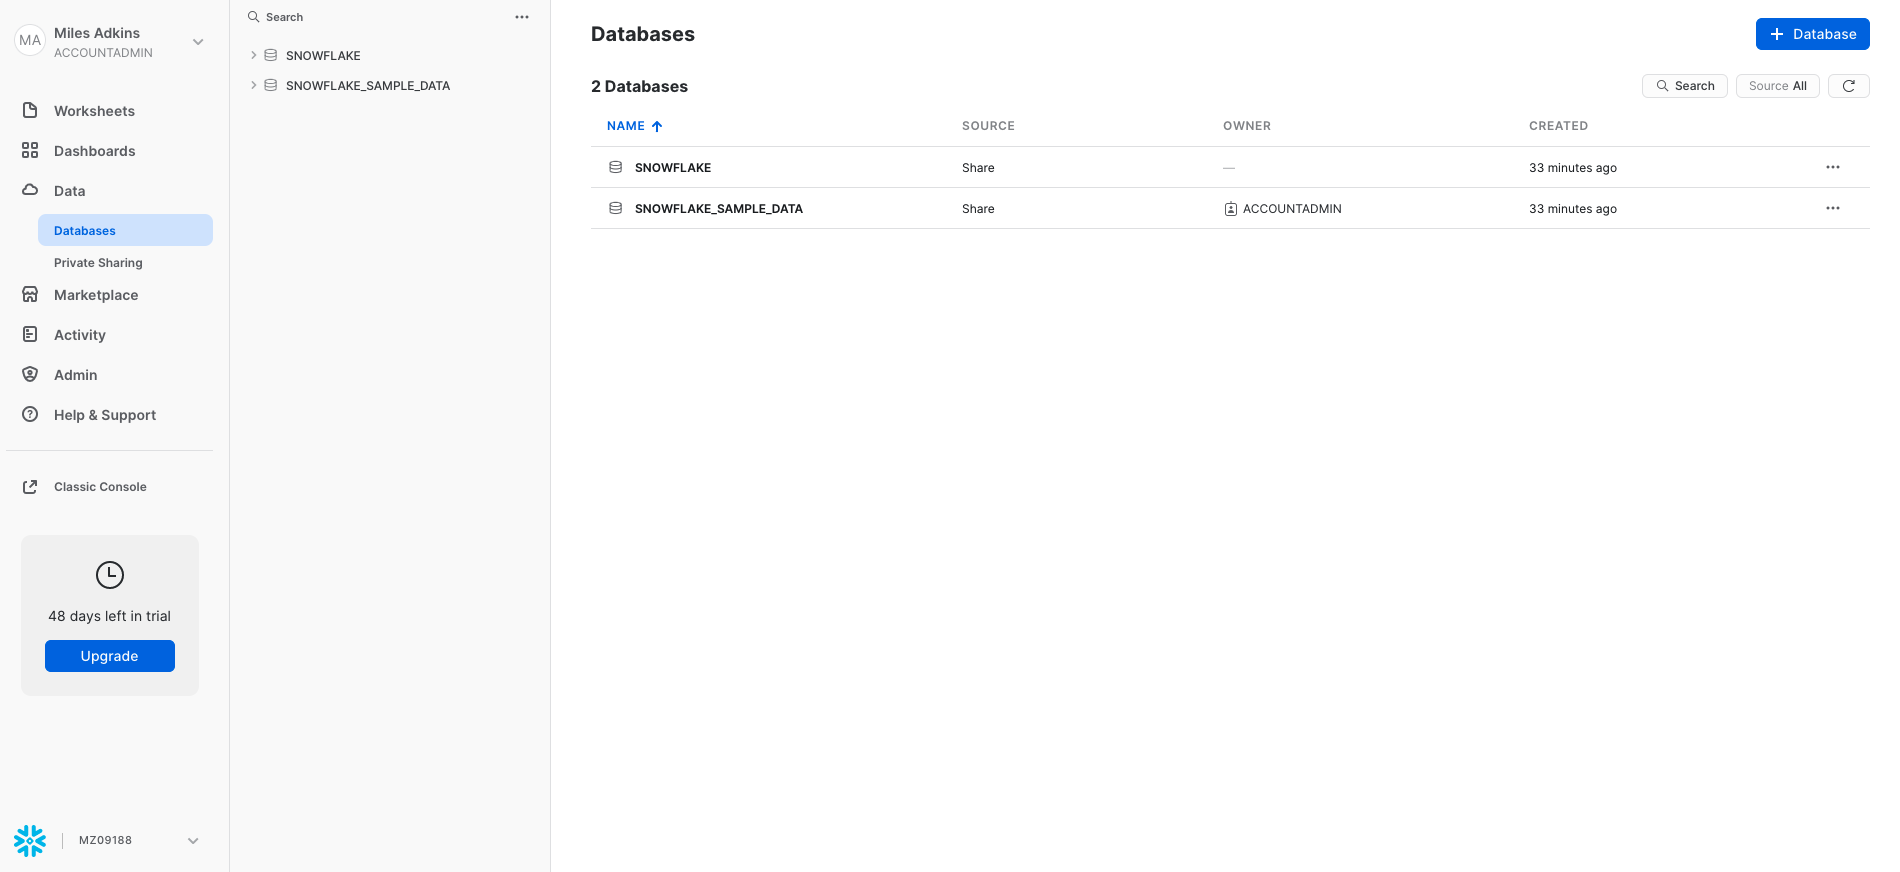Viewport: 1900px width, 872px height.
Task: Click the Marketplace storefront icon
Action: click(30, 294)
